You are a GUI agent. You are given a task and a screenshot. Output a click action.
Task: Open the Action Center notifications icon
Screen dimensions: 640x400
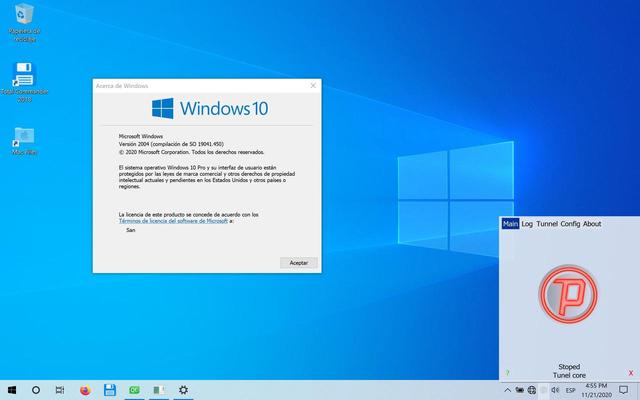click(623, 390)
